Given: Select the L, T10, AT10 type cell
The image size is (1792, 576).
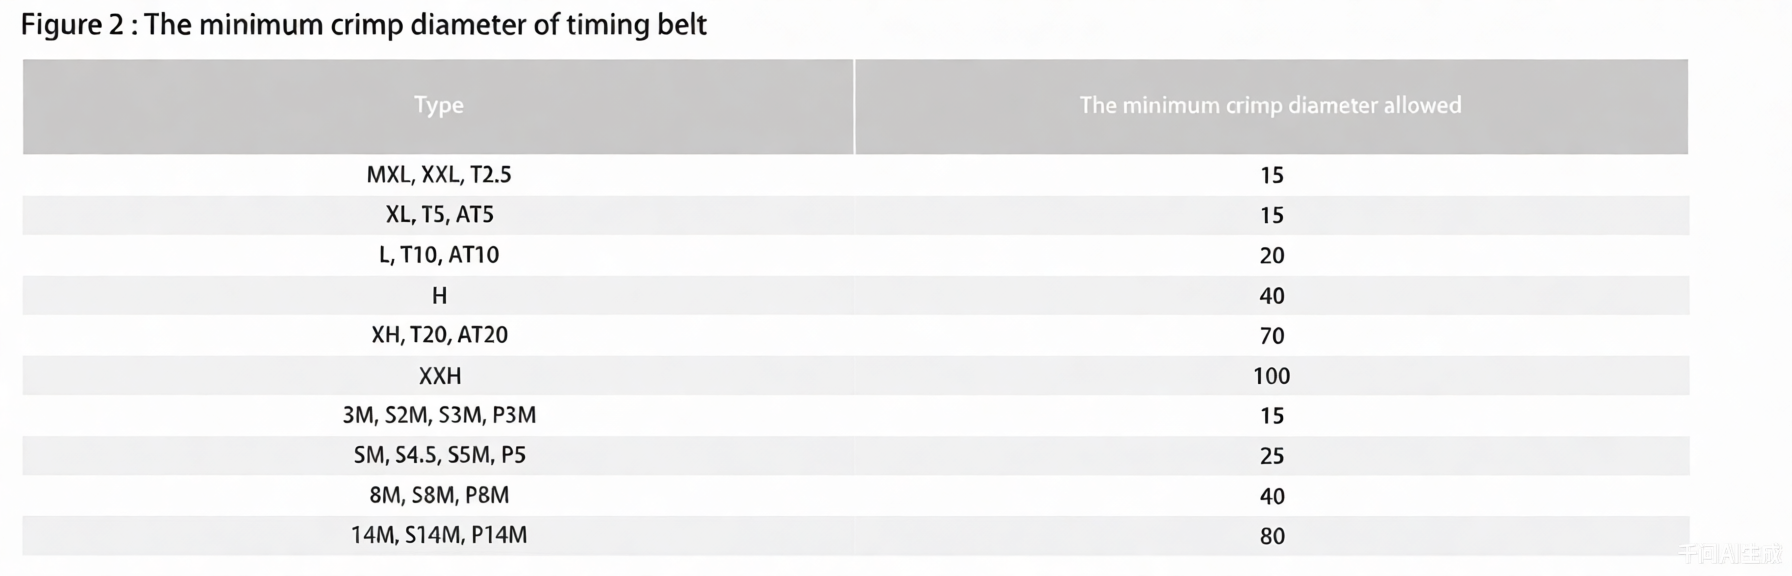Looking at the screenshot, I should pos(438,255).
